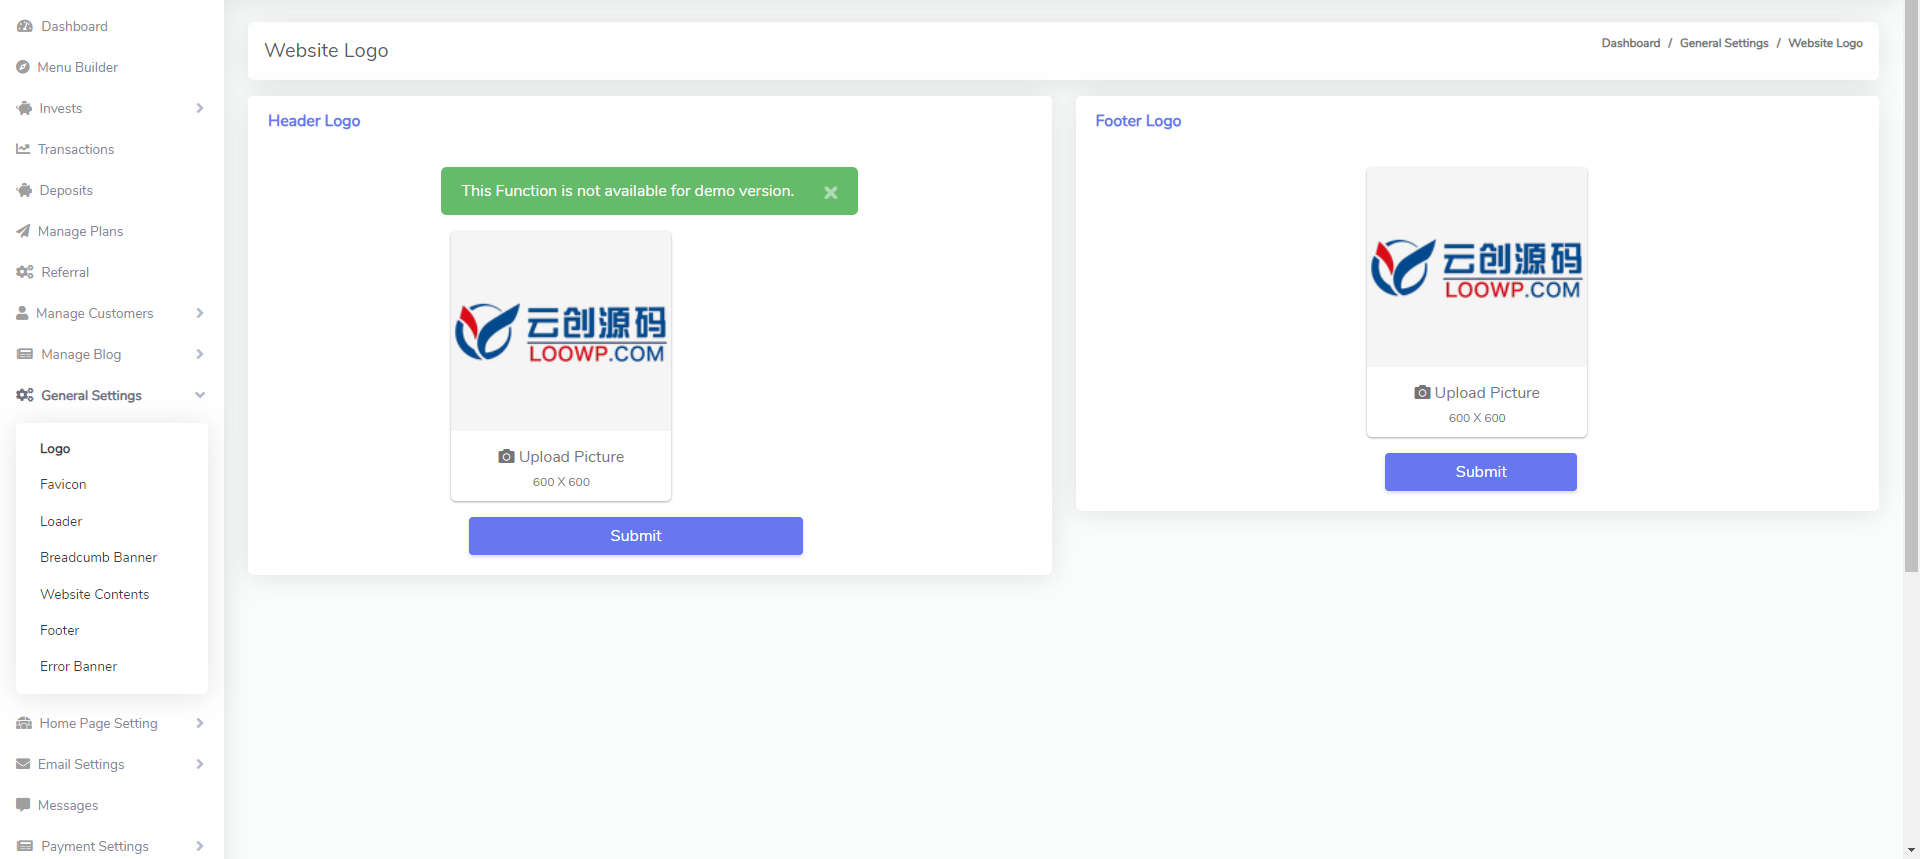Click General Settings breadcrumb link

coord(1724,43)
